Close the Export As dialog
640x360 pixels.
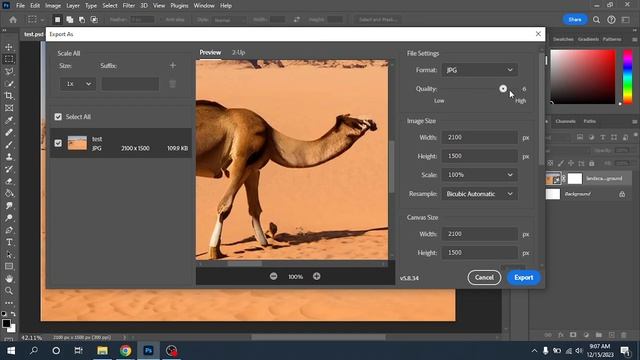538,34
